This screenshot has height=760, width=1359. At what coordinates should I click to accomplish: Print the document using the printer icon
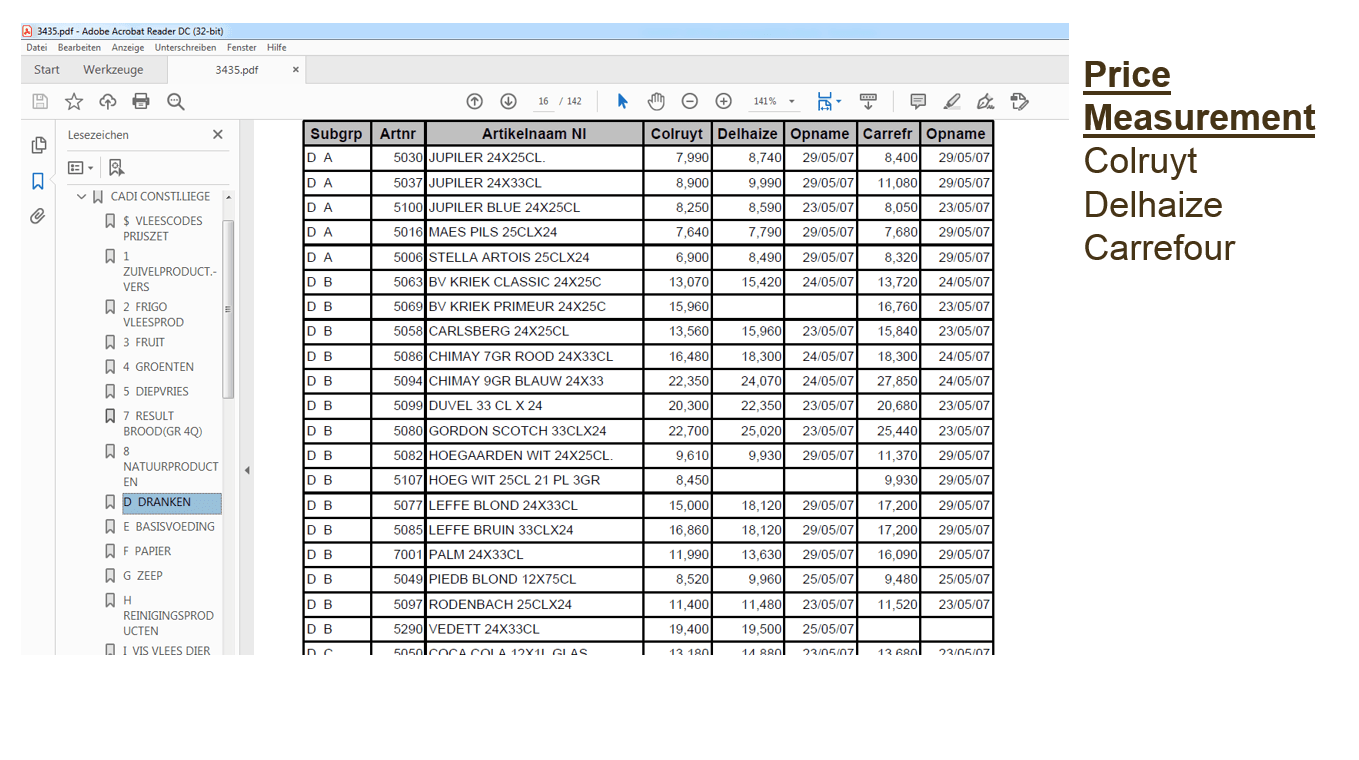[139, 100]
